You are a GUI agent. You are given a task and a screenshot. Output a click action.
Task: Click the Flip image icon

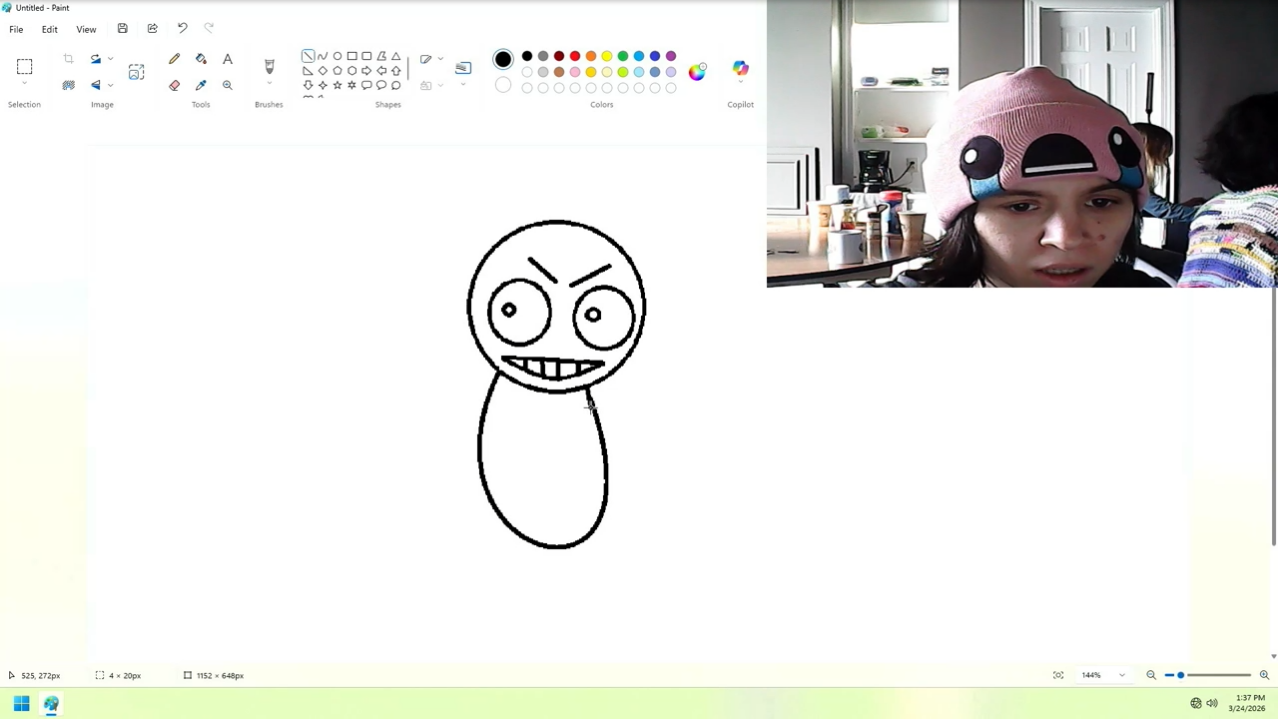(96, 85)
